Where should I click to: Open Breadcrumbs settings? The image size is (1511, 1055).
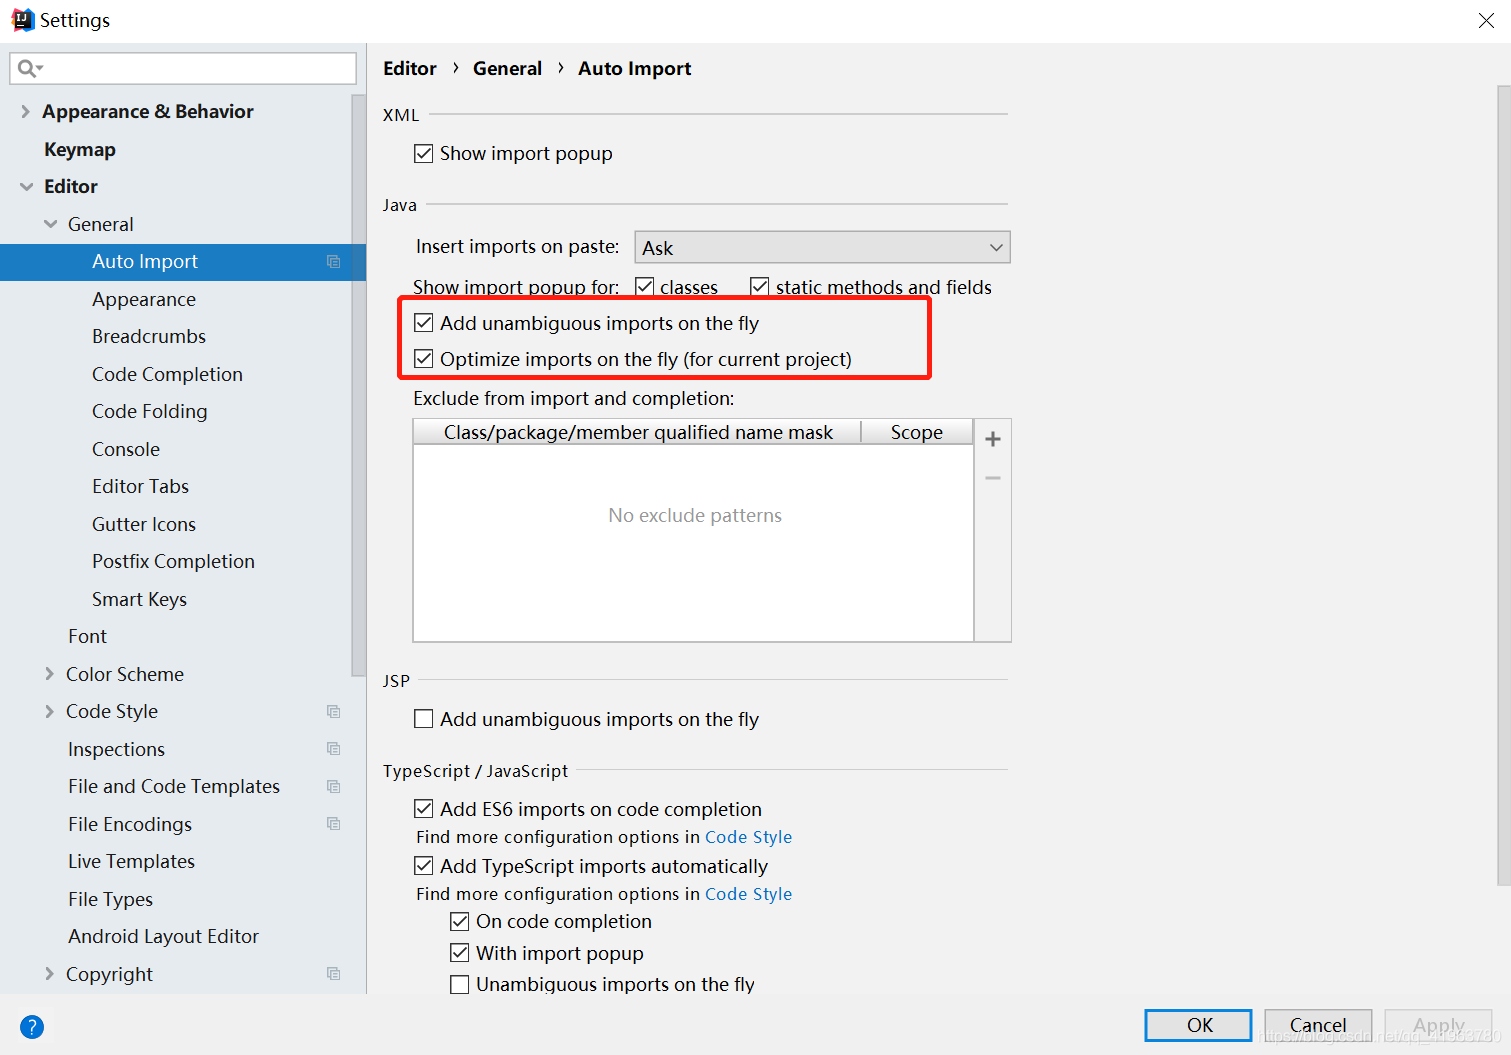pyautogui.click(x=149, y=337)
